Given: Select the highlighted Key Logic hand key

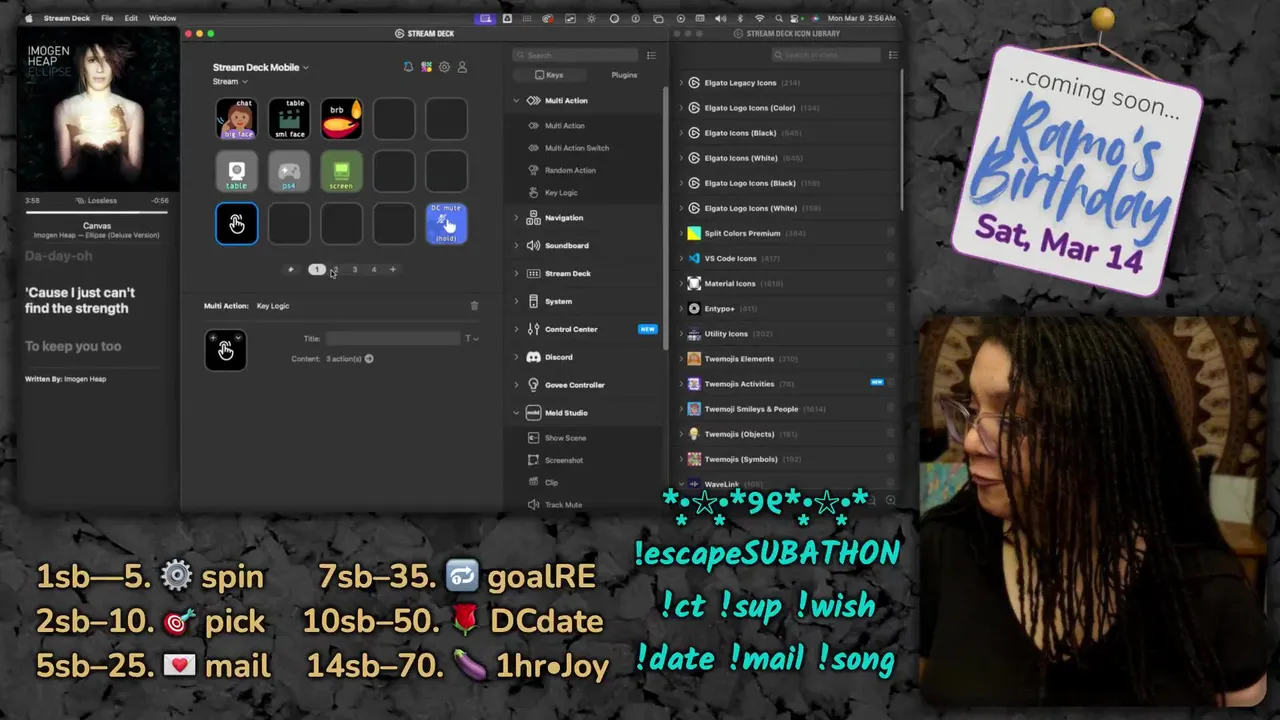Looking at the screenshot, I should [237, 223].
